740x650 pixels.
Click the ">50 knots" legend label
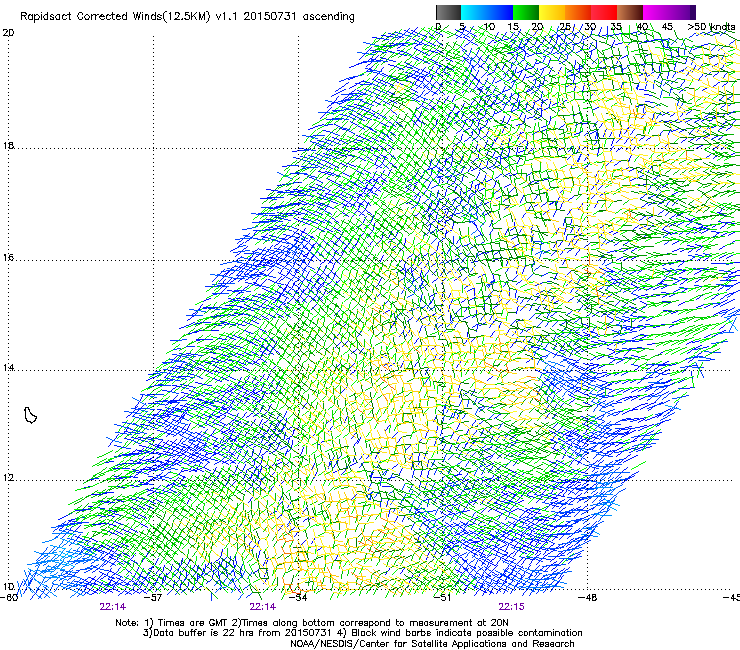click(x=711, y=26)
